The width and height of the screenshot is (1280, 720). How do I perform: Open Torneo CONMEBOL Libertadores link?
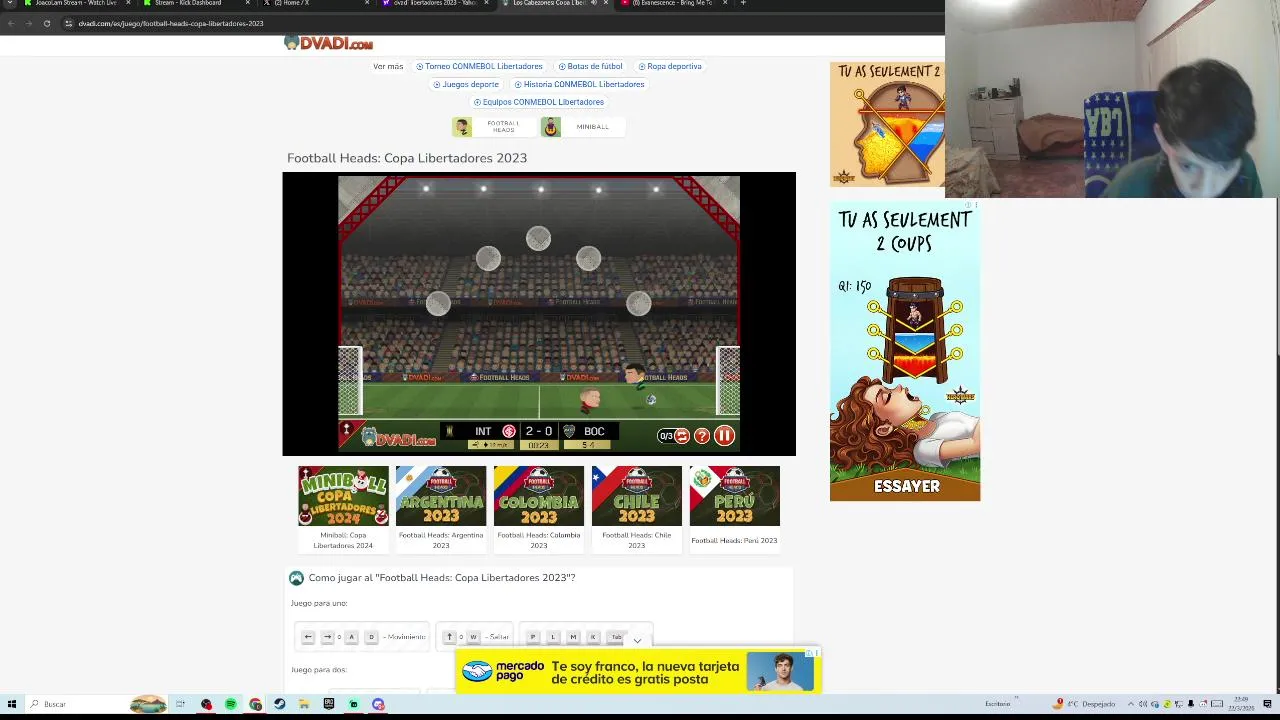point(479,66)
